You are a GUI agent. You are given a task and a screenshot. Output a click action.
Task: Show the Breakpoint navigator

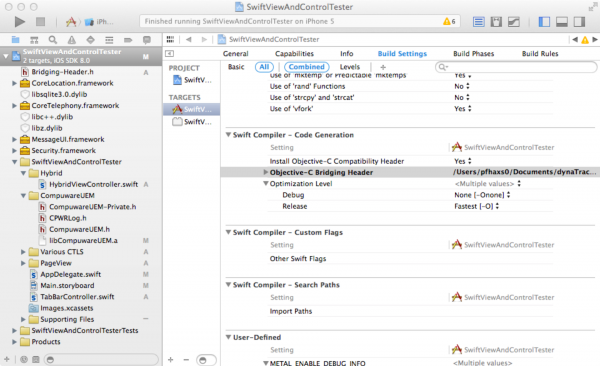tap(128, 39)
